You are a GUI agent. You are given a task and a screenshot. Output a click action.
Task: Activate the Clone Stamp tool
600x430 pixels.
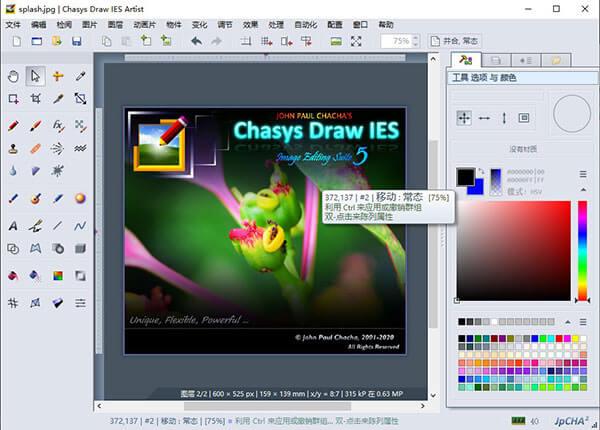(x=13, y=148)
